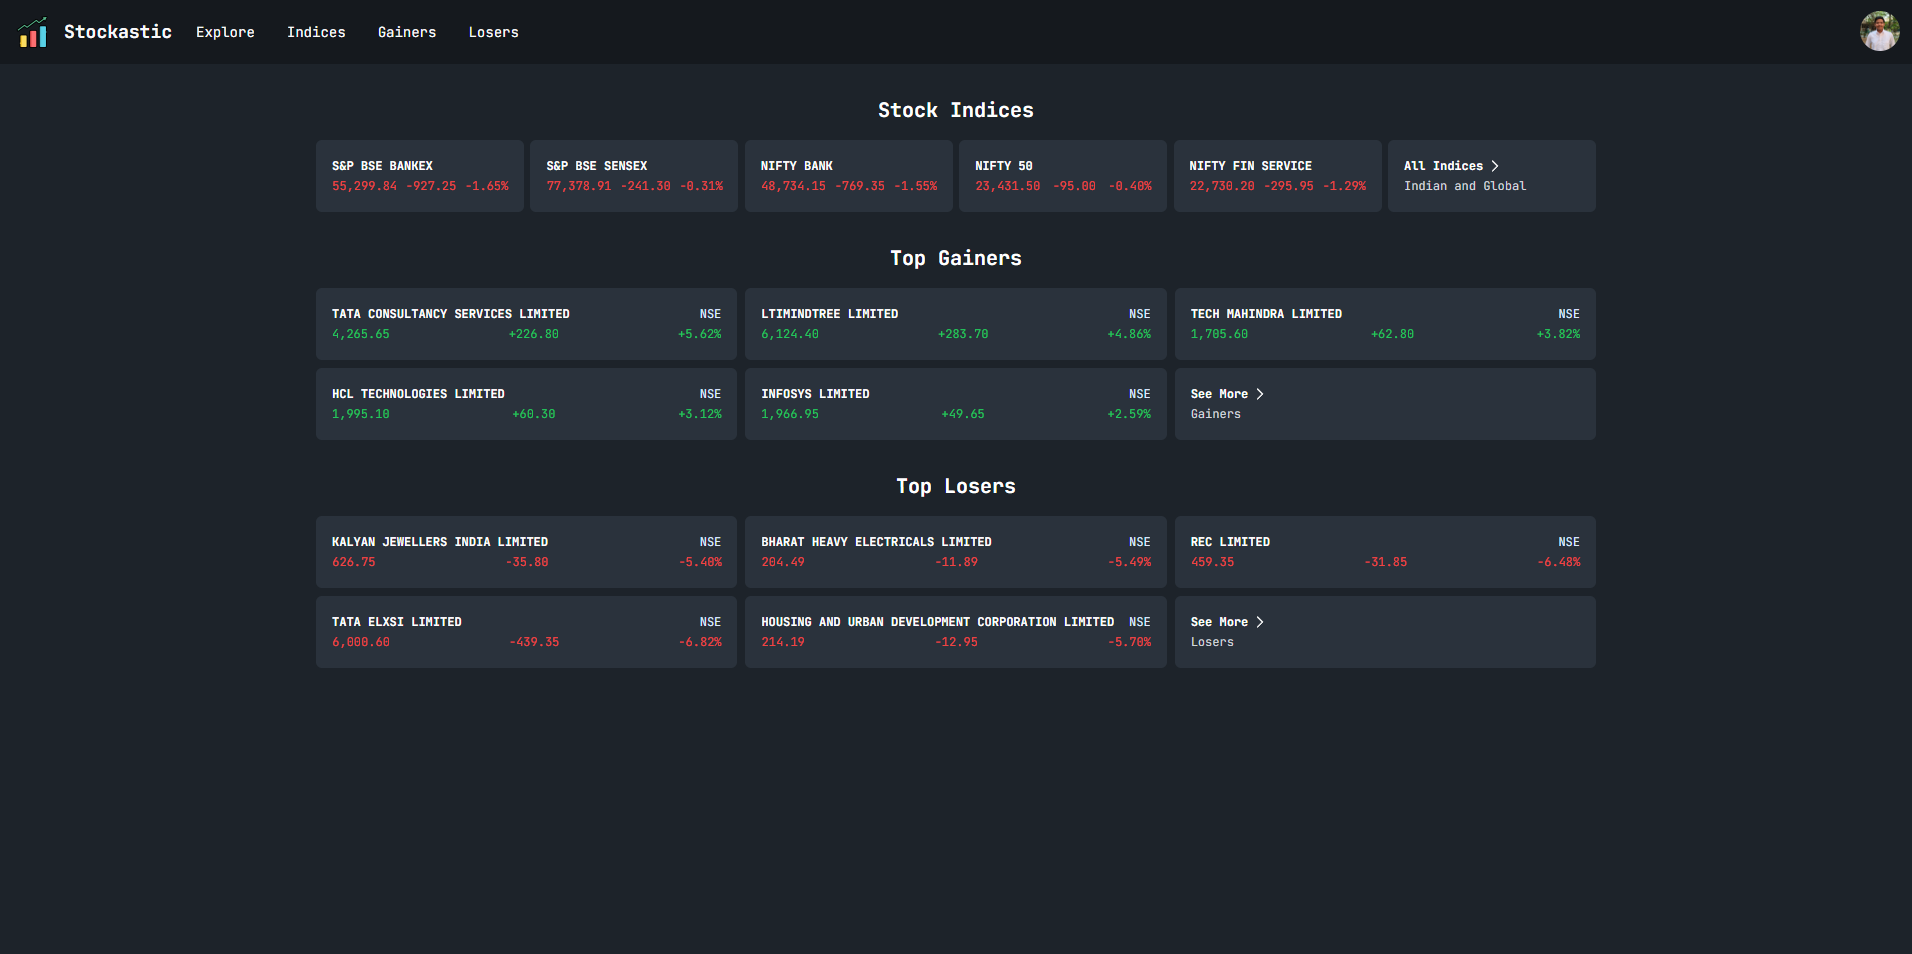The height and width of the screenshot is (954, 1912).
Task: Click Tata Elxsi percent change -6.82%
Action: pyautogui.click(x=700, y=642)
